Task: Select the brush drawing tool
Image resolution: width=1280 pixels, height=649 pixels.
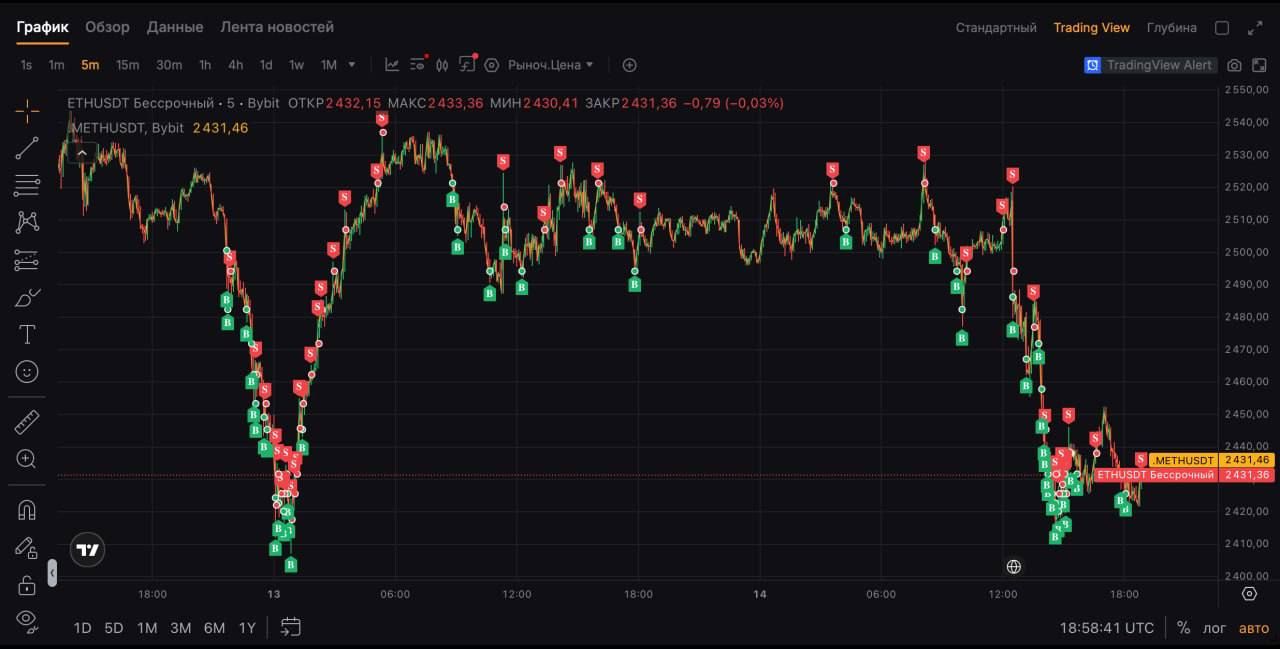Action: click(x=27, y=297)
